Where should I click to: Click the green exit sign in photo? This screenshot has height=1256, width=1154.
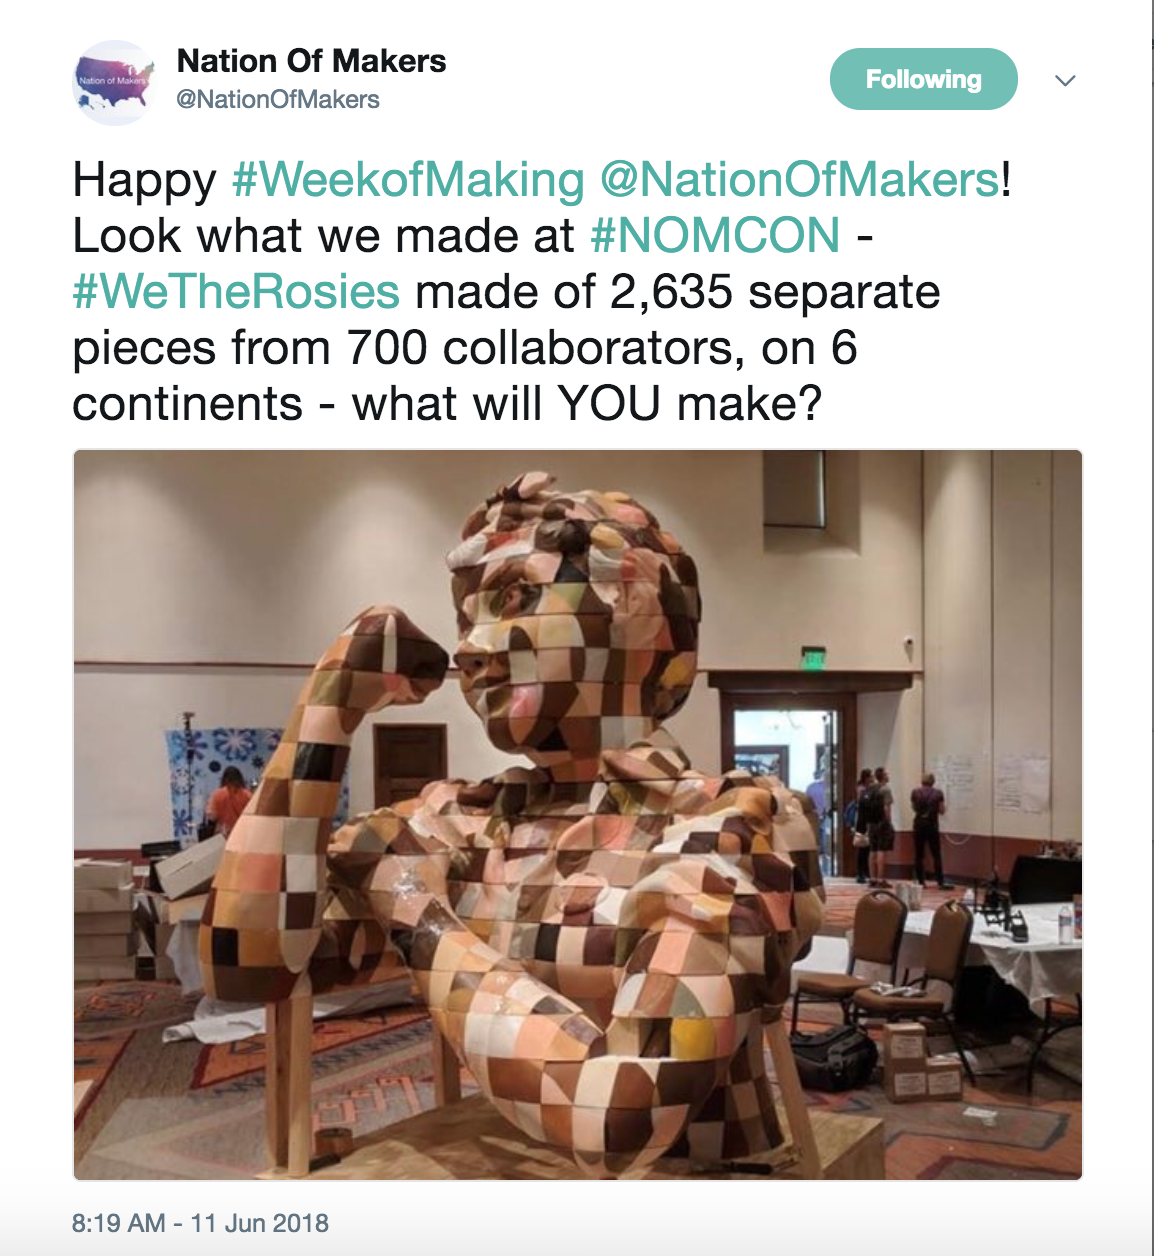pos(813,657)
